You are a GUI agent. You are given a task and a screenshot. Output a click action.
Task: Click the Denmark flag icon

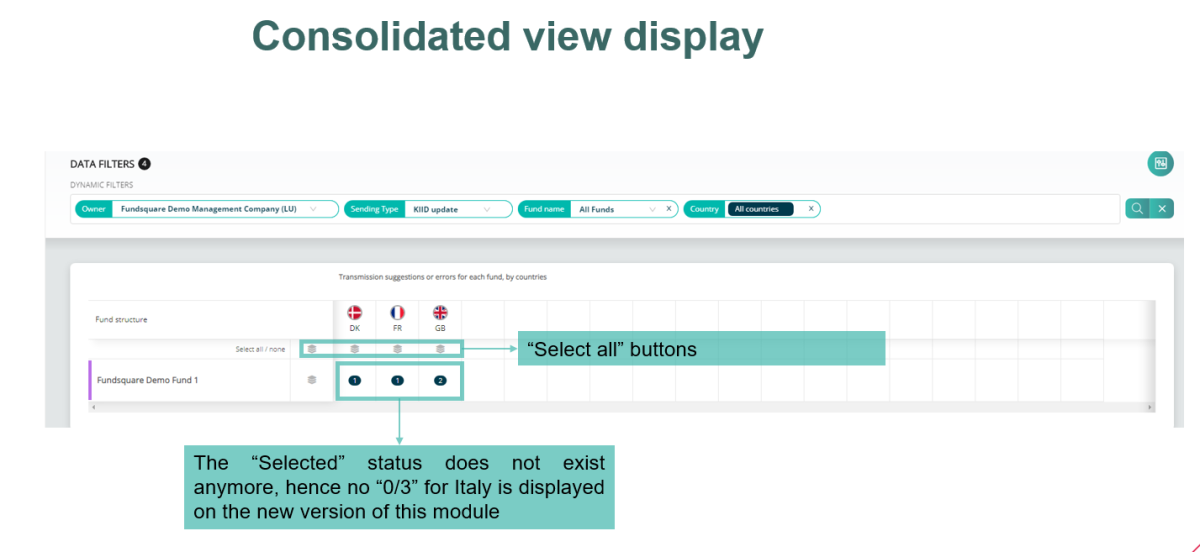(354, 313)
